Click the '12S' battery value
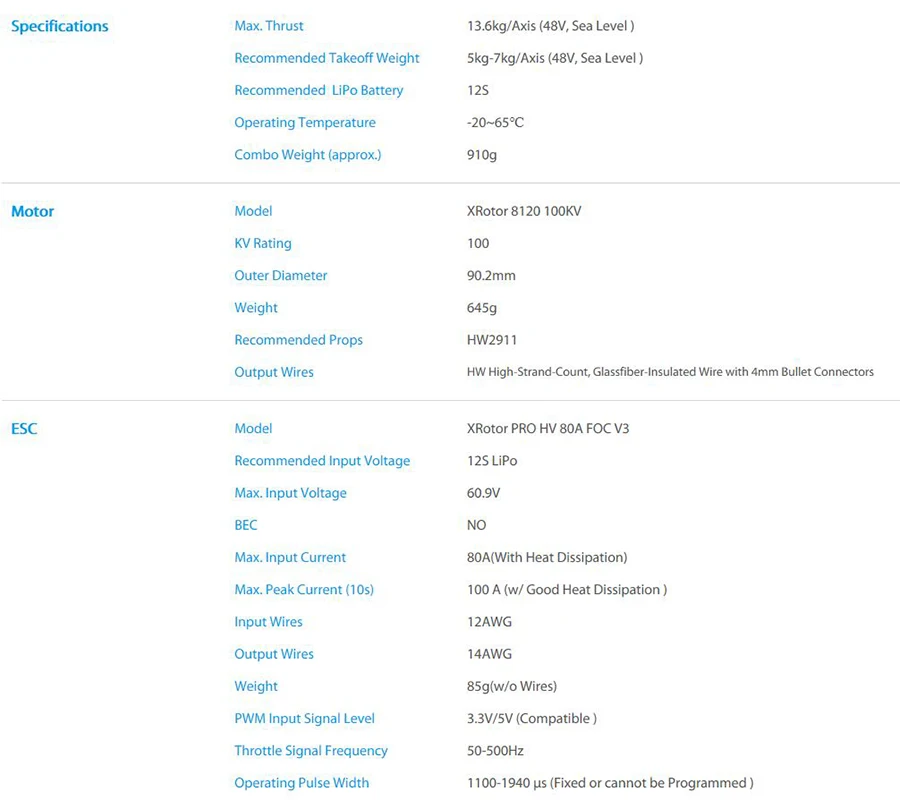 click(478, 90)
